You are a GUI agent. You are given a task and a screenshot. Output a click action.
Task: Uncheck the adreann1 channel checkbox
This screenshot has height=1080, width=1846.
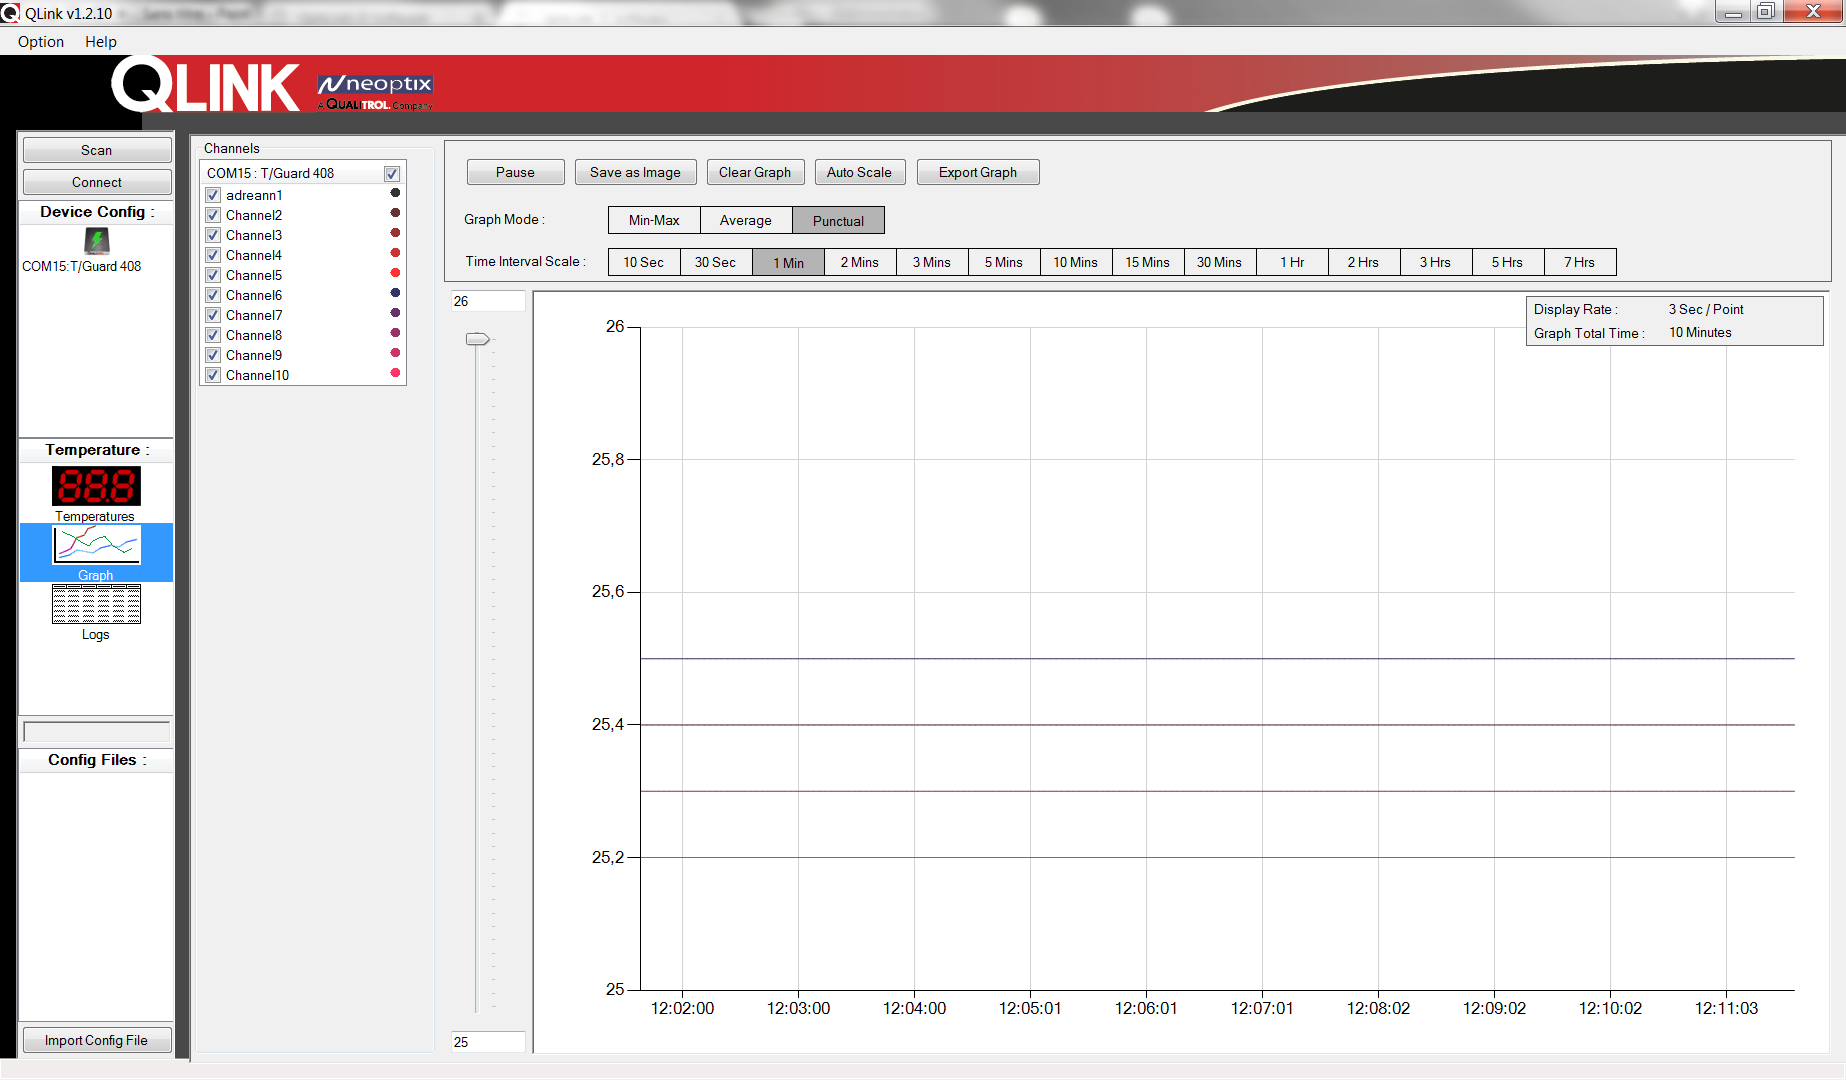pos(213,195)
